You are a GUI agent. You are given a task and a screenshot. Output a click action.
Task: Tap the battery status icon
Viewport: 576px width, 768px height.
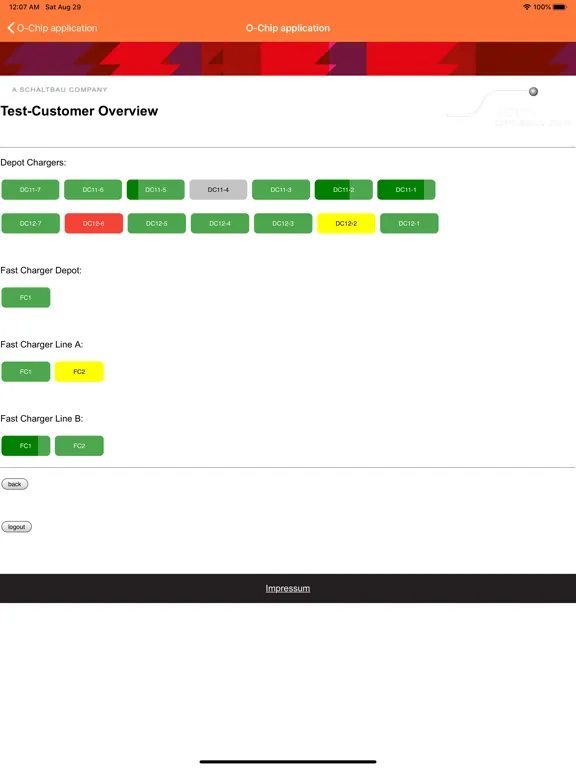point(560,7)
